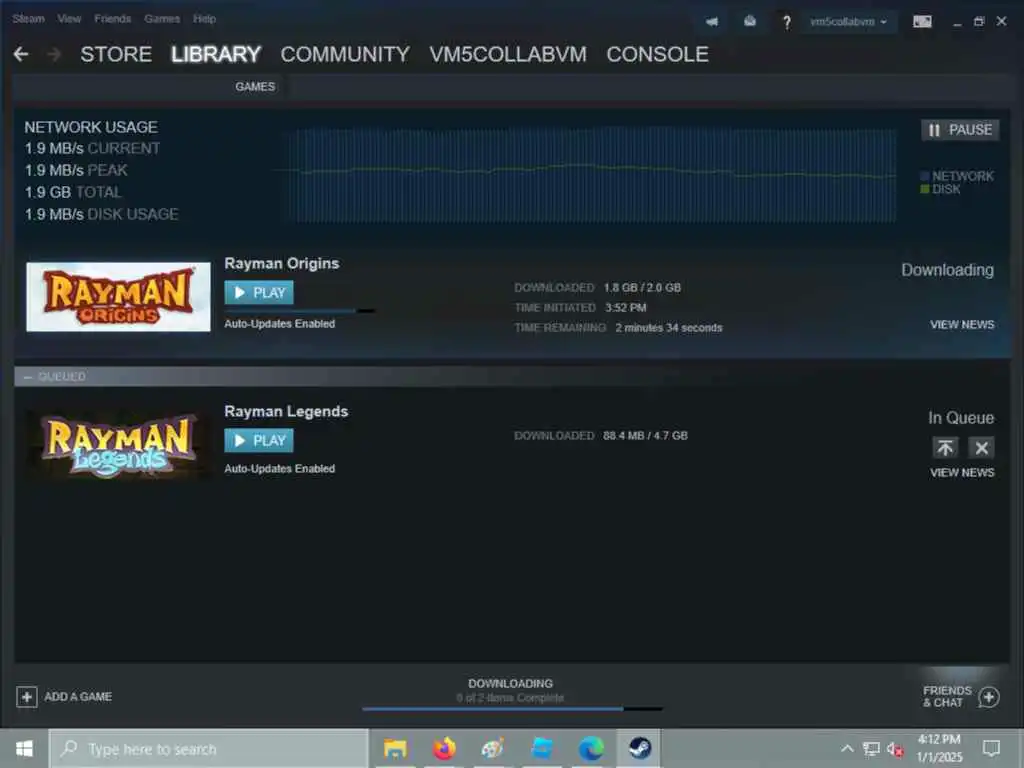
Task: Click the question mark help icon
Action: click(x=787, y=22)
